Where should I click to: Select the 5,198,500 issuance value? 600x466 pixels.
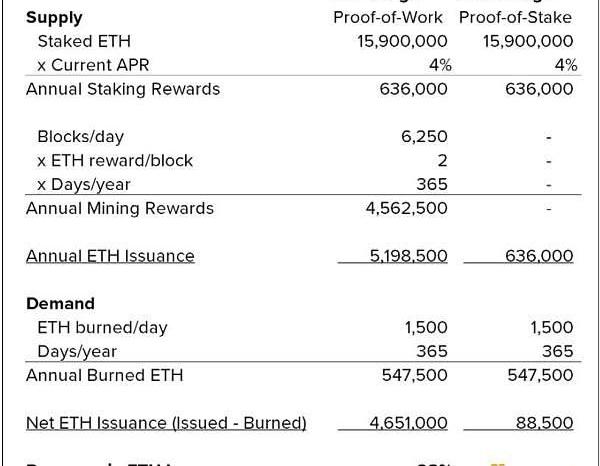[408, 256]
